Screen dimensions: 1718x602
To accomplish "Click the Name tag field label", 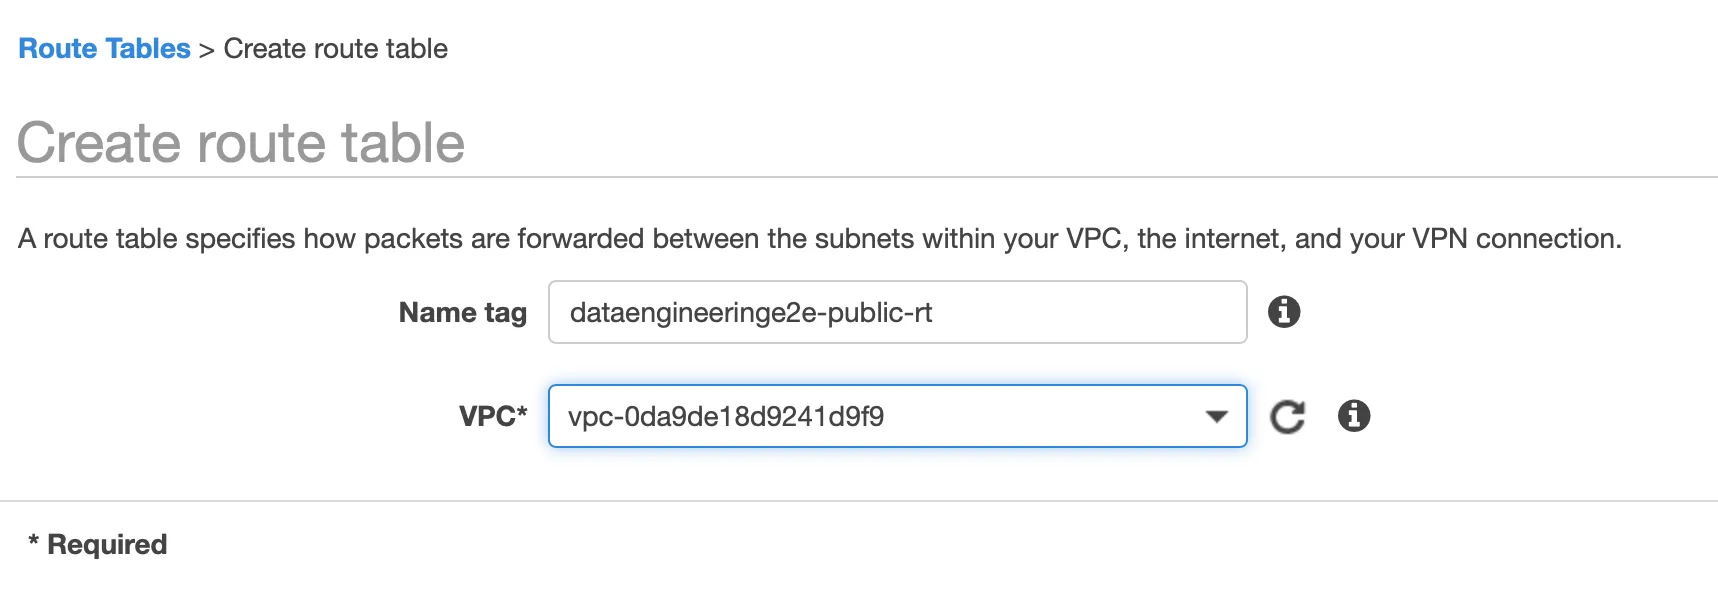I will [462, 313].
